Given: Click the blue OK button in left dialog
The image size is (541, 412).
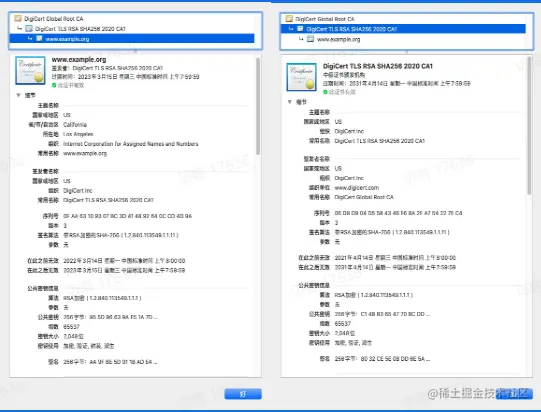Looking at the screenshot, I should pos(243,394).
